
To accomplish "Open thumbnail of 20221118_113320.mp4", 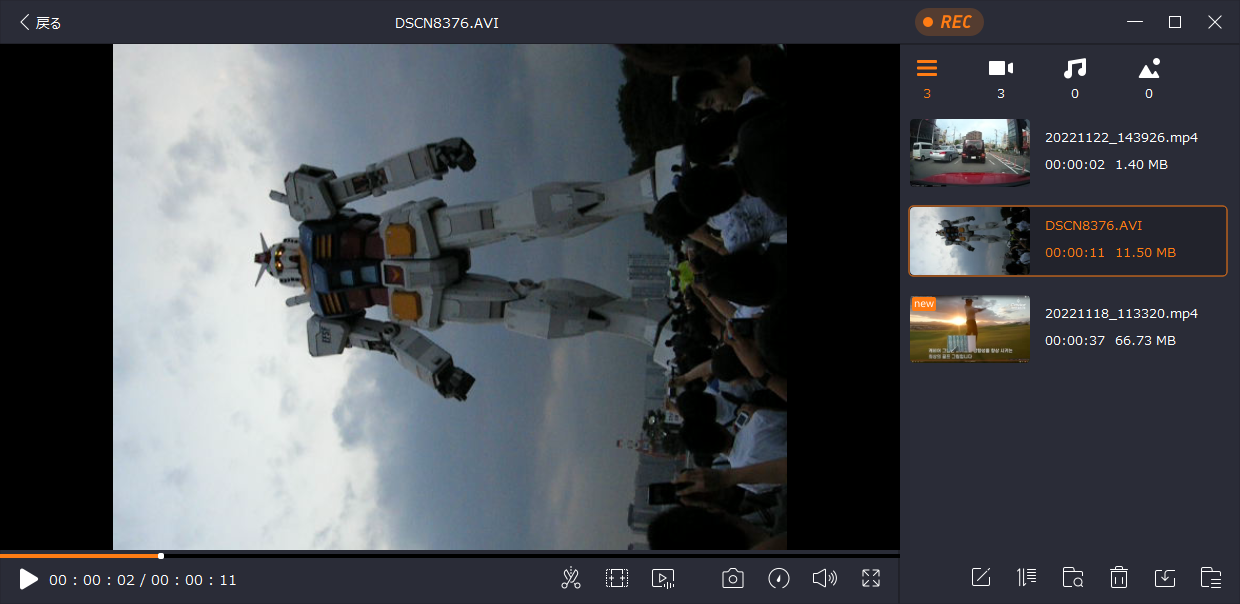I will coord(970,329).
